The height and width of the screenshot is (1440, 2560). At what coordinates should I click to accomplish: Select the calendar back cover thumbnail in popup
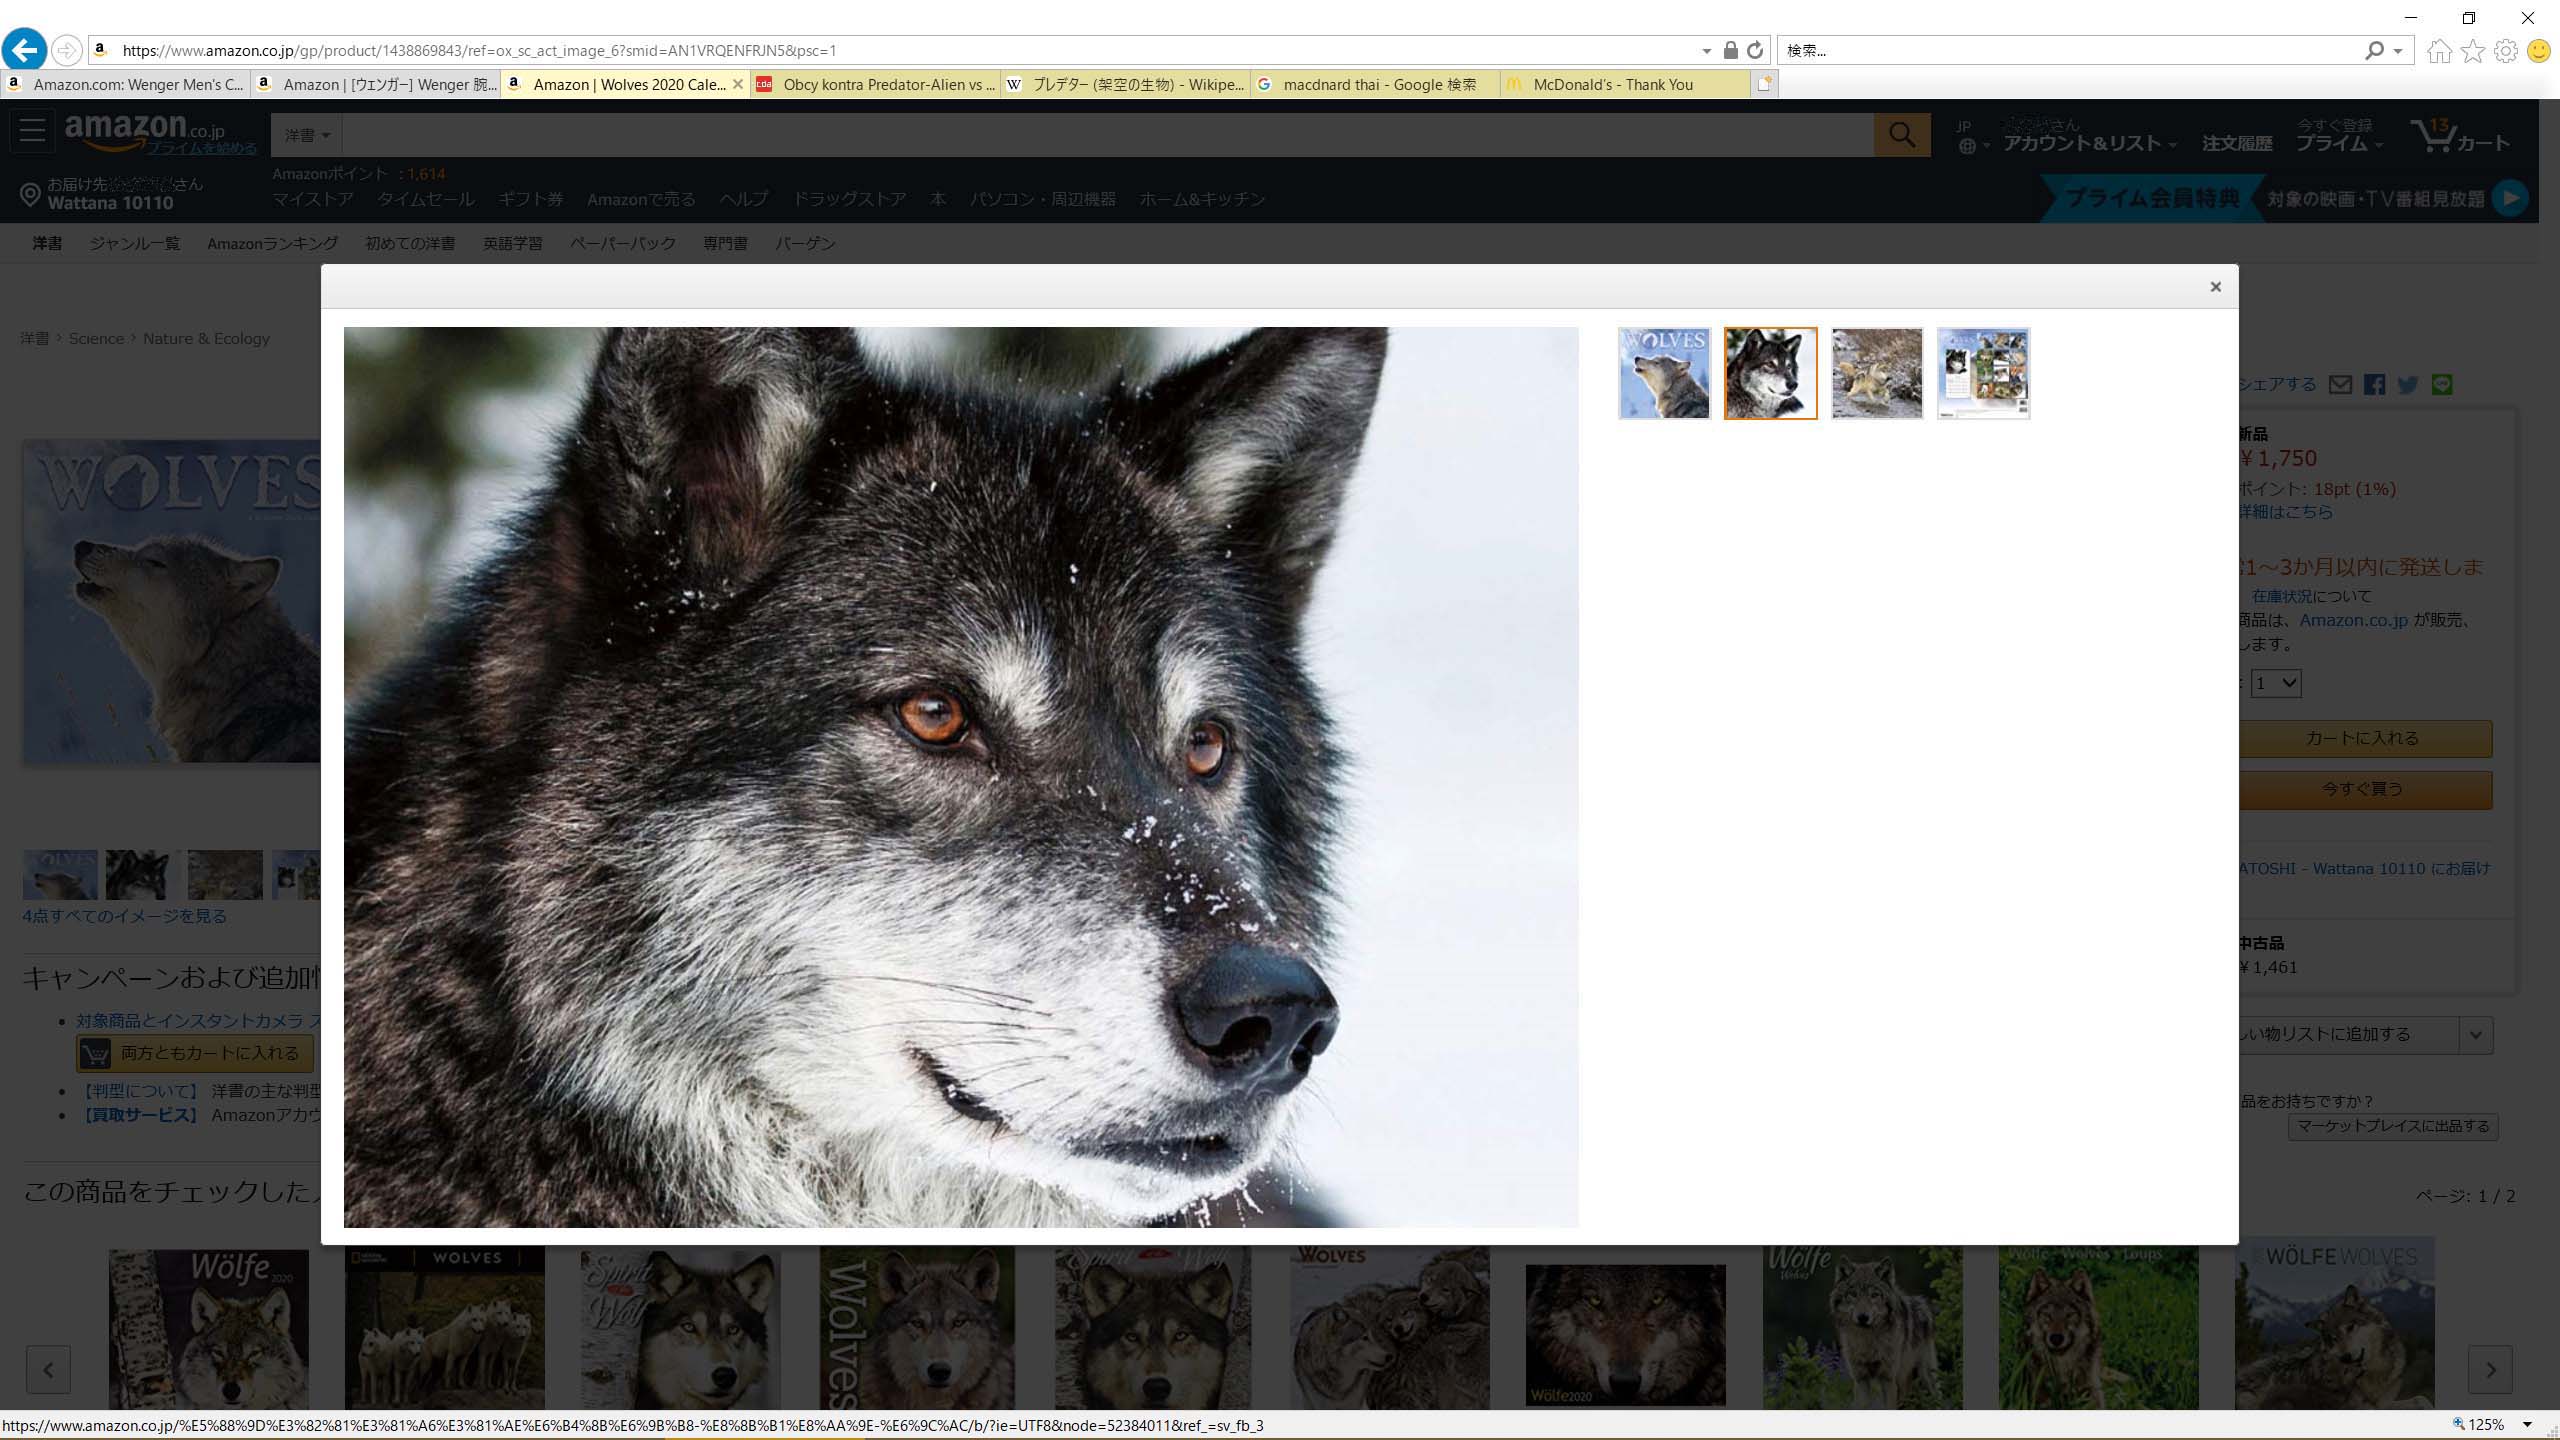(1983, 373)
